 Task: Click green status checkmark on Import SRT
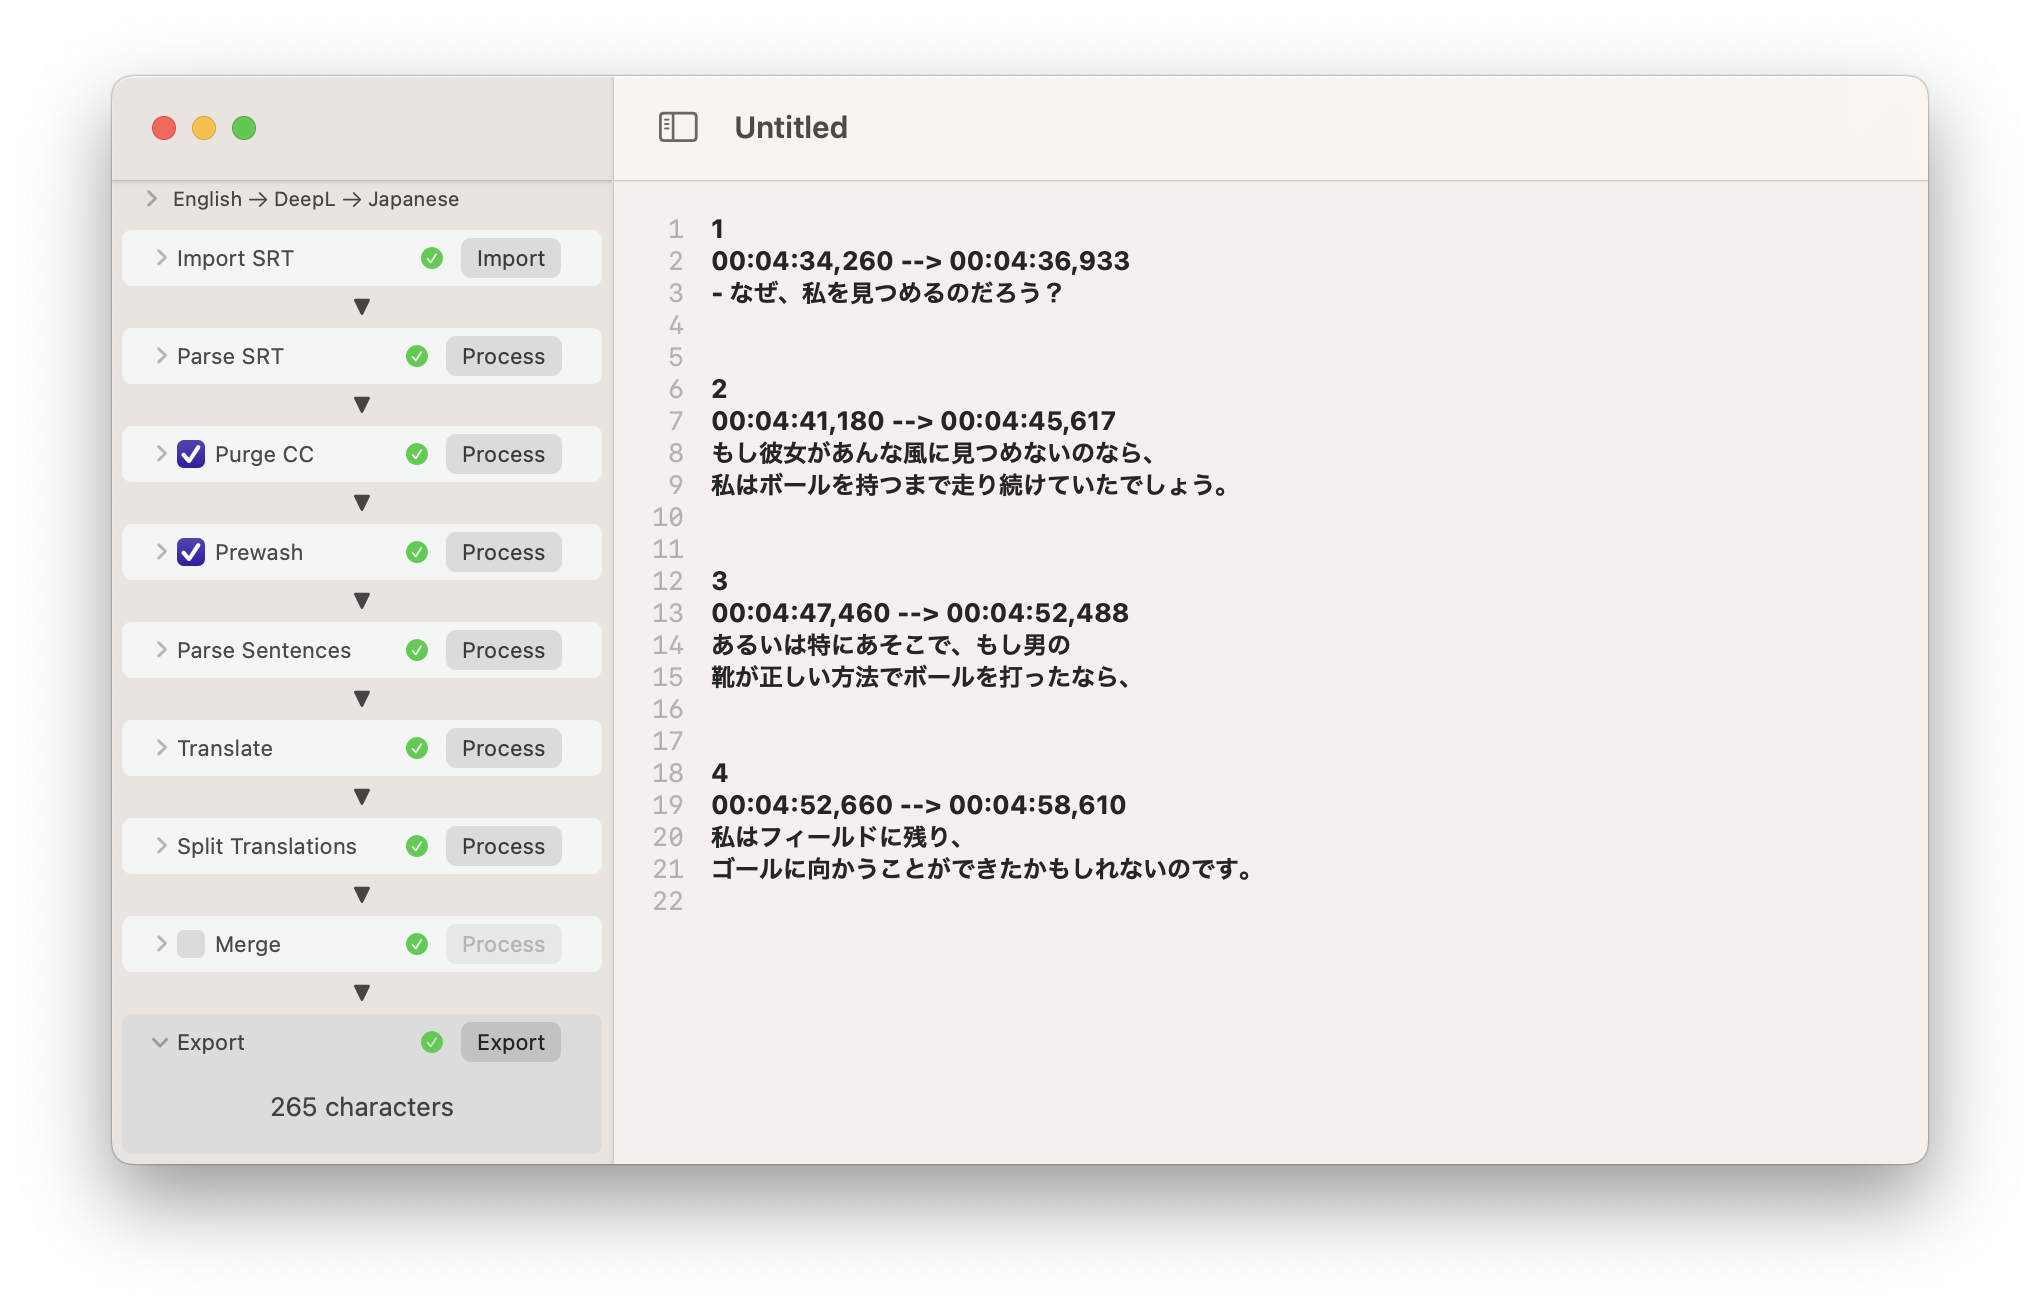[x=432, y=258]
